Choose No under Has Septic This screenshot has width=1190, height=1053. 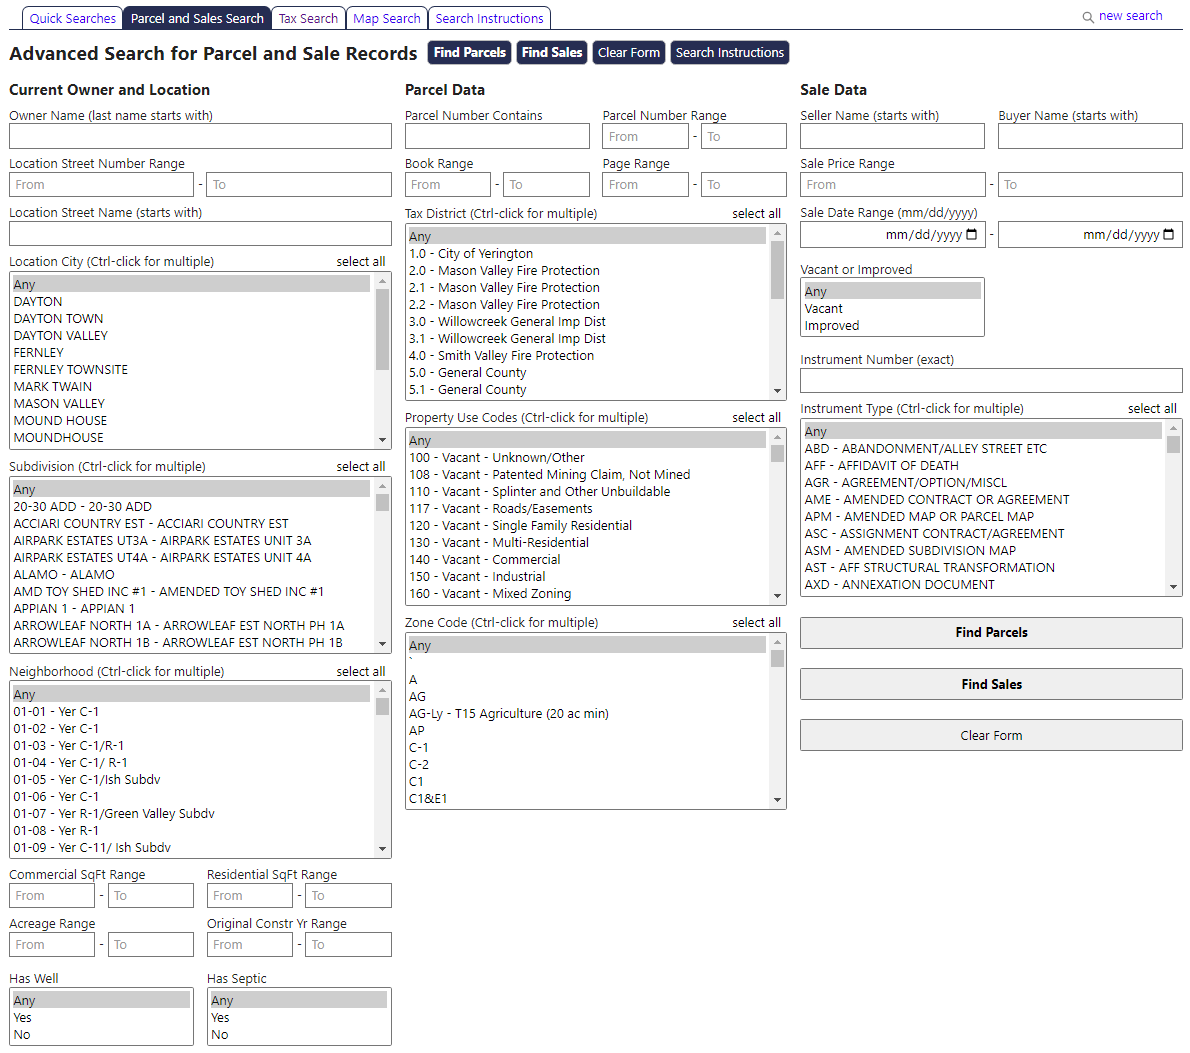[x=220, y=1035]
